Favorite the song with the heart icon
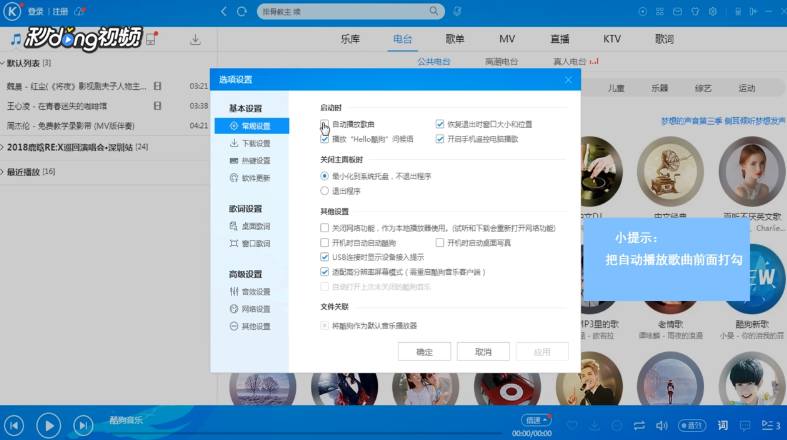Viewport: 787px width, 440px height. click(x=572, y=425)
